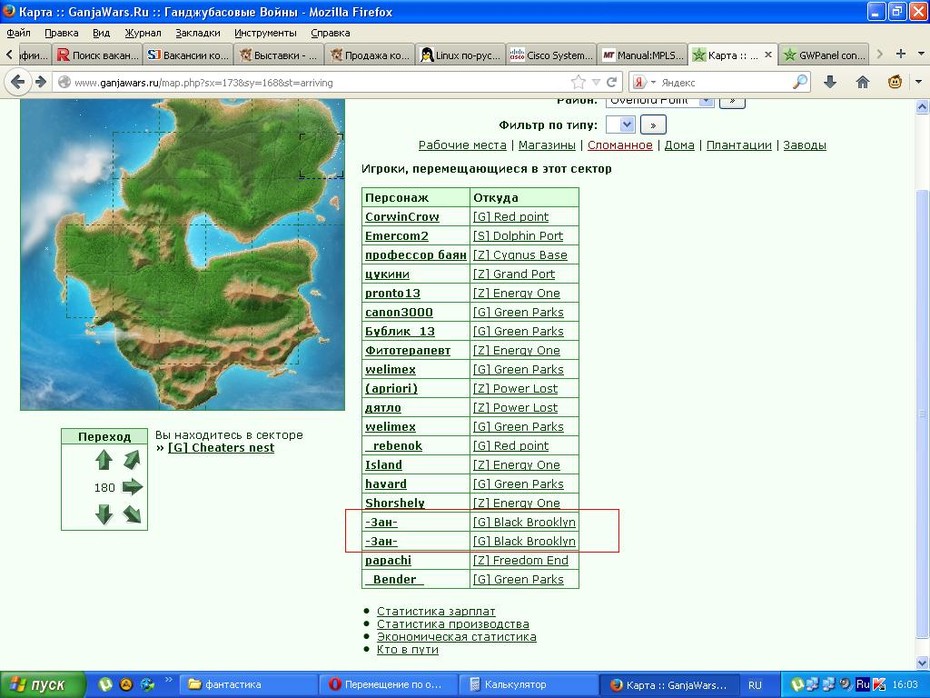Close the Карта tab
The image size is (930, 698).
(768, 55)
